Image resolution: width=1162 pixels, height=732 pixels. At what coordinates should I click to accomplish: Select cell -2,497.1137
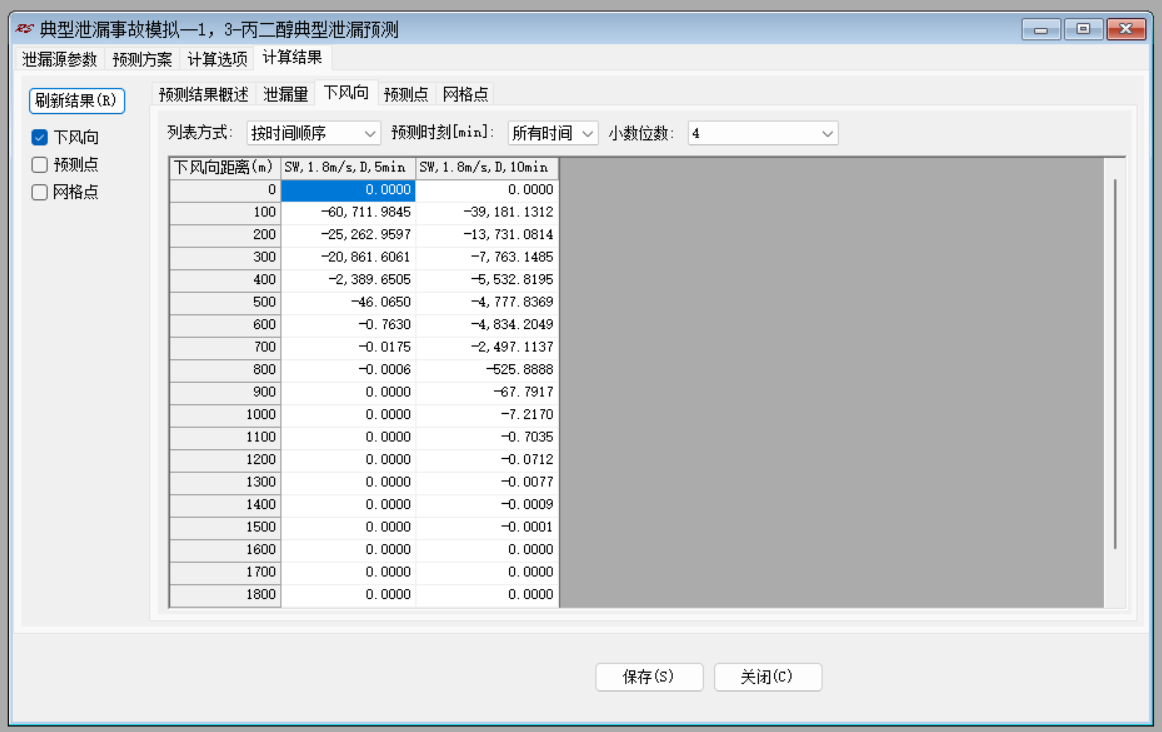(487, 347)
